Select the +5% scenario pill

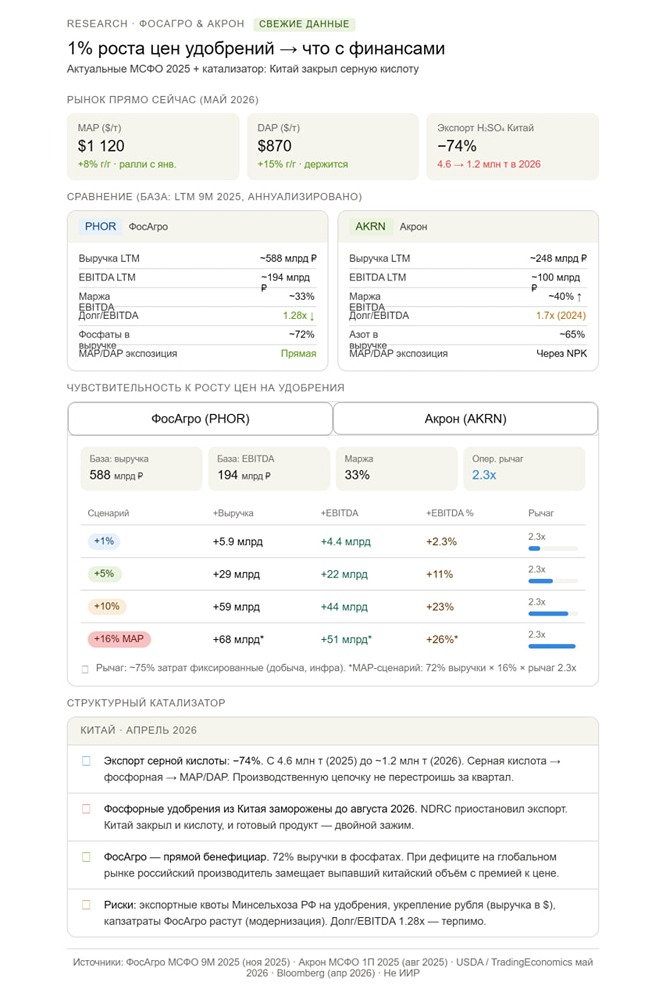pos(104,574)
